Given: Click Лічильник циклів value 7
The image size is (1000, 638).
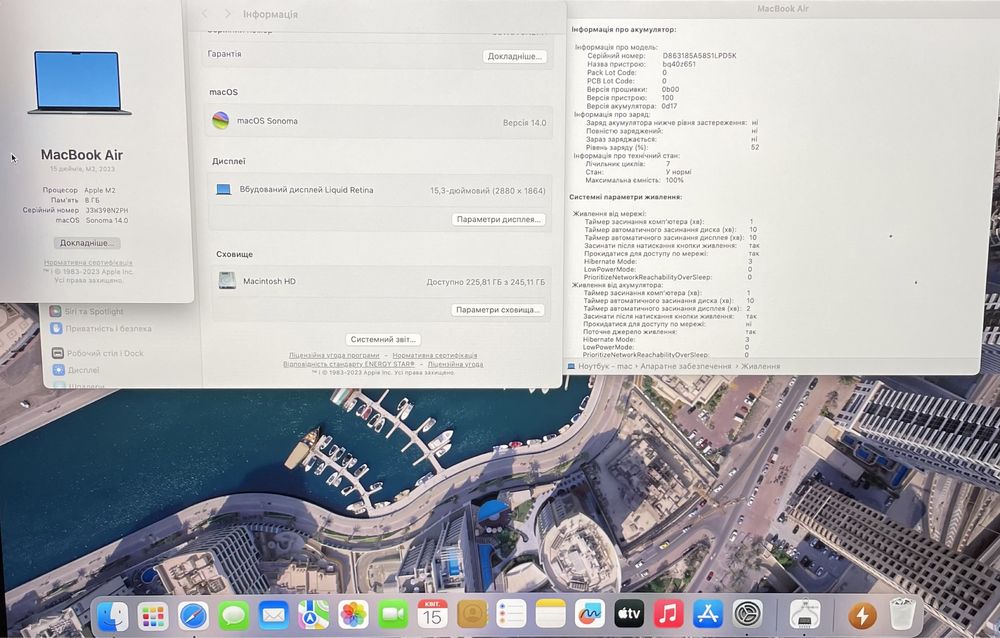Looking at the screenshot, I should (x=668, y=164).
